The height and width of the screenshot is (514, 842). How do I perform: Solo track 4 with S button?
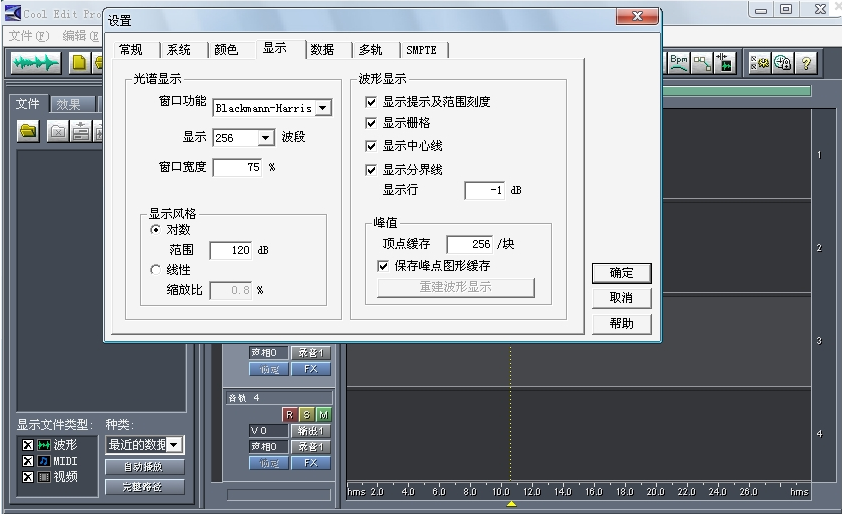click(307, 415)
